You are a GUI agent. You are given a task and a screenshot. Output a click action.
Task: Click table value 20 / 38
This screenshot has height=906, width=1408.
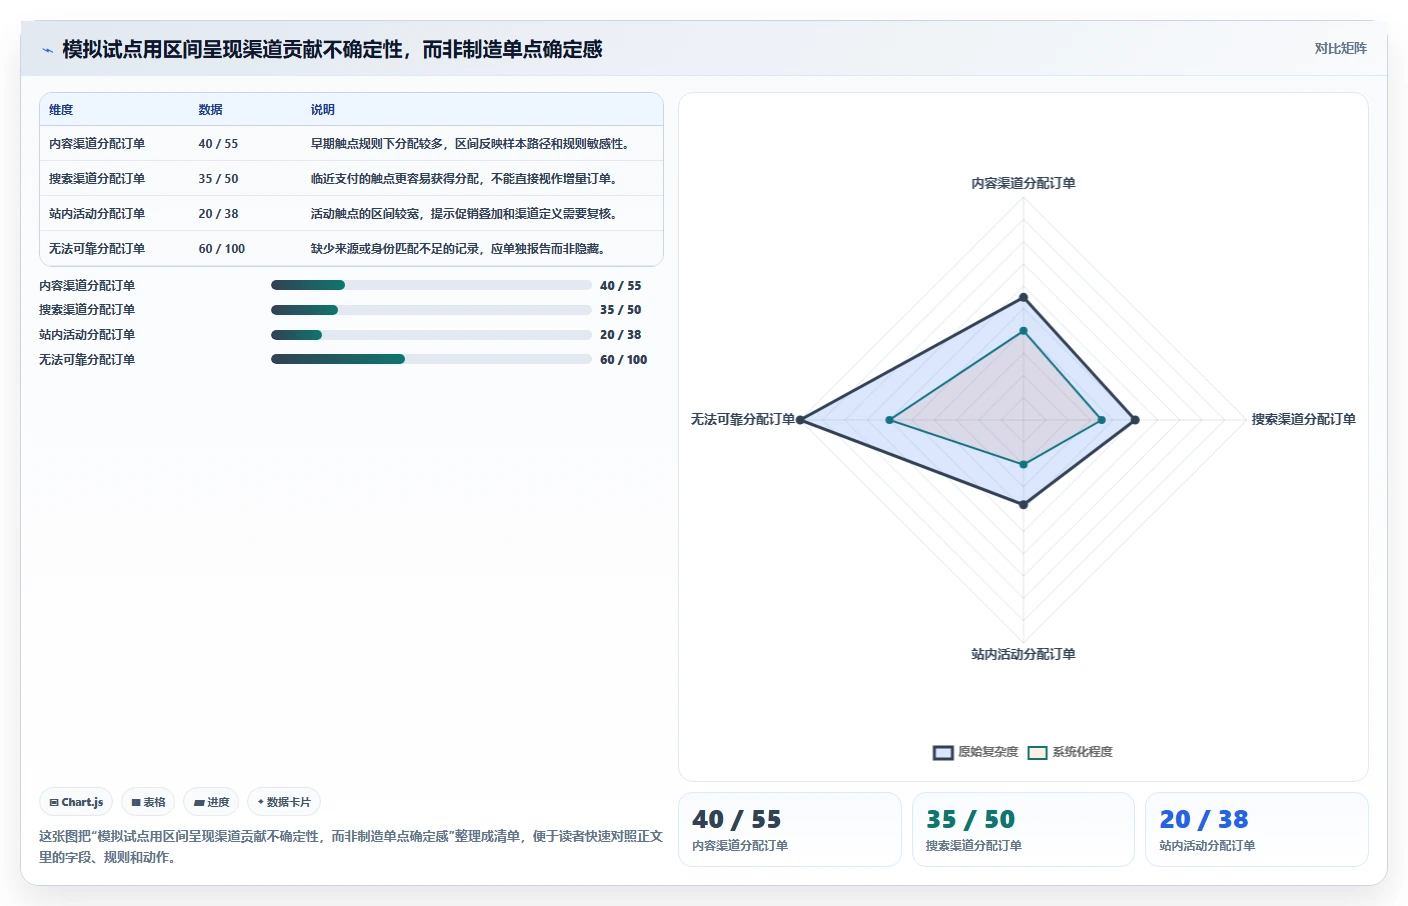tap(218, 214)
